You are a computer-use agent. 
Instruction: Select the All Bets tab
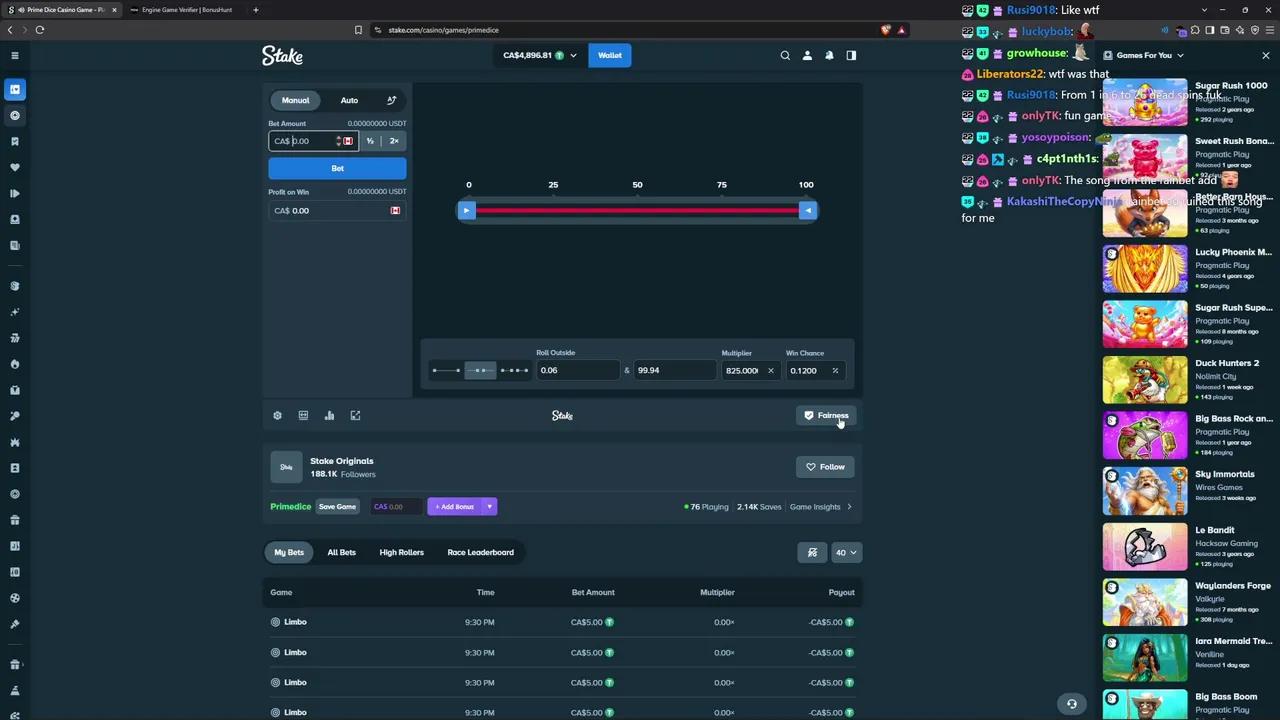[341, 552]
